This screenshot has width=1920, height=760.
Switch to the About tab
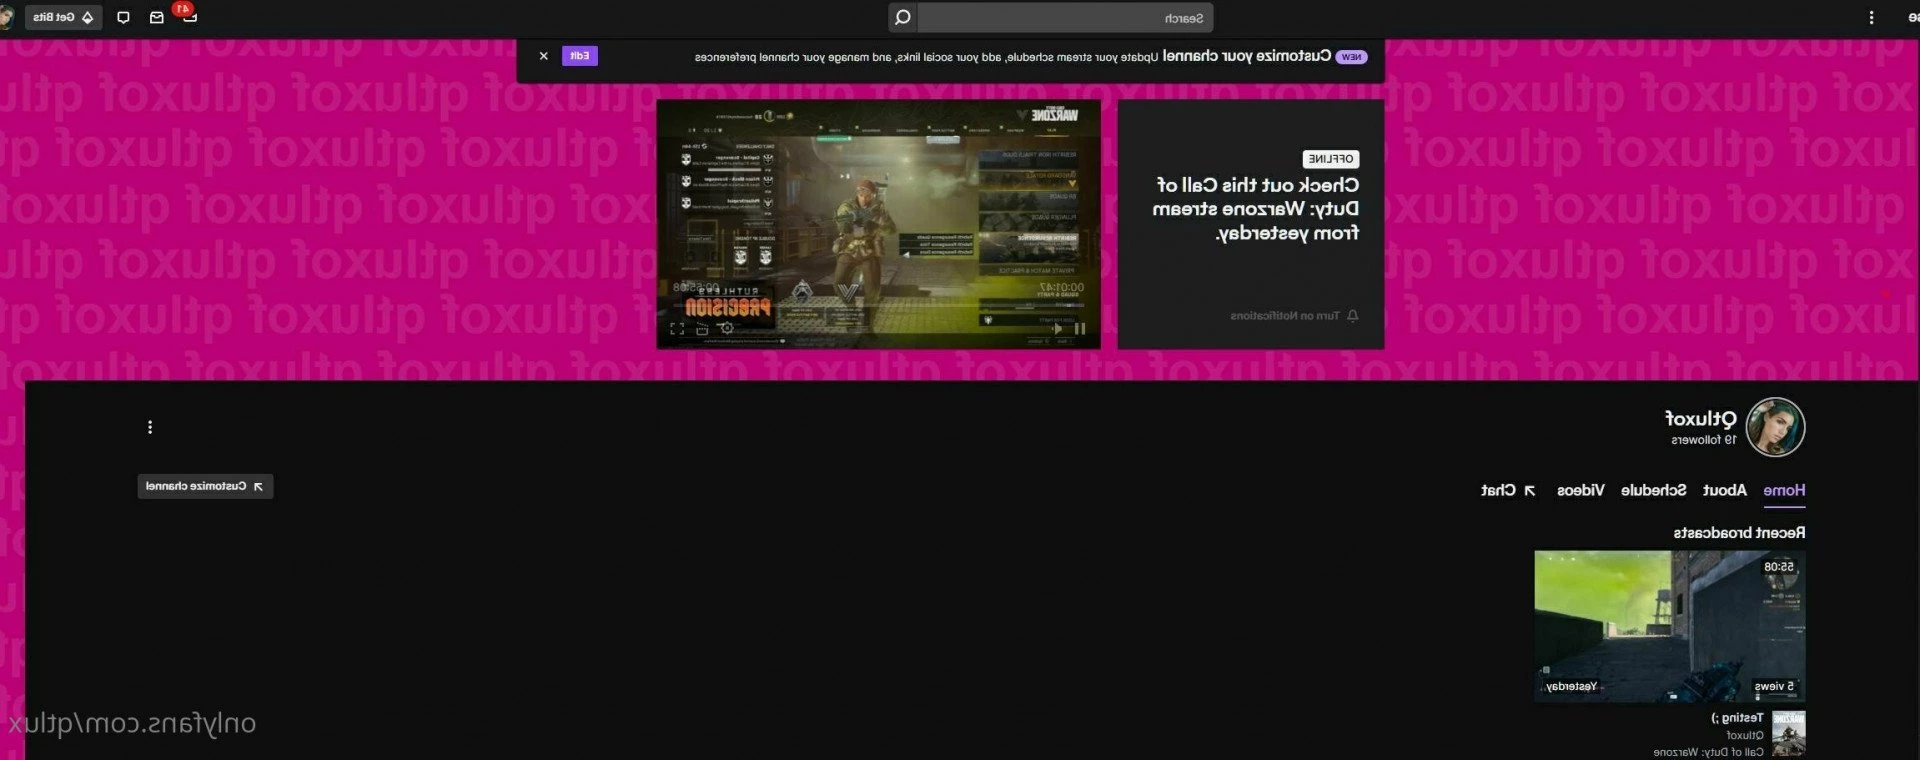tap(1724, 490)
